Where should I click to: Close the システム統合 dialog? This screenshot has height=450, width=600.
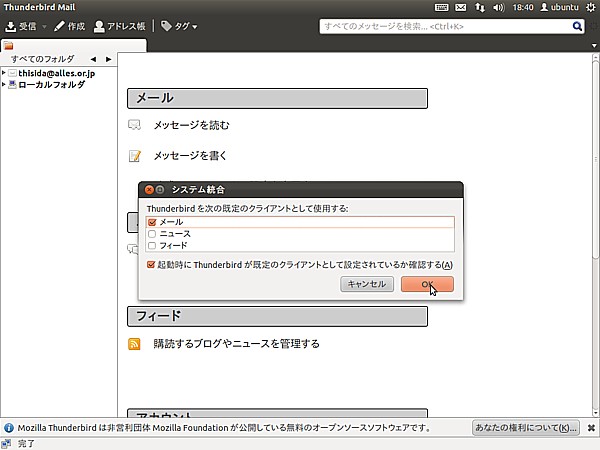149,189
